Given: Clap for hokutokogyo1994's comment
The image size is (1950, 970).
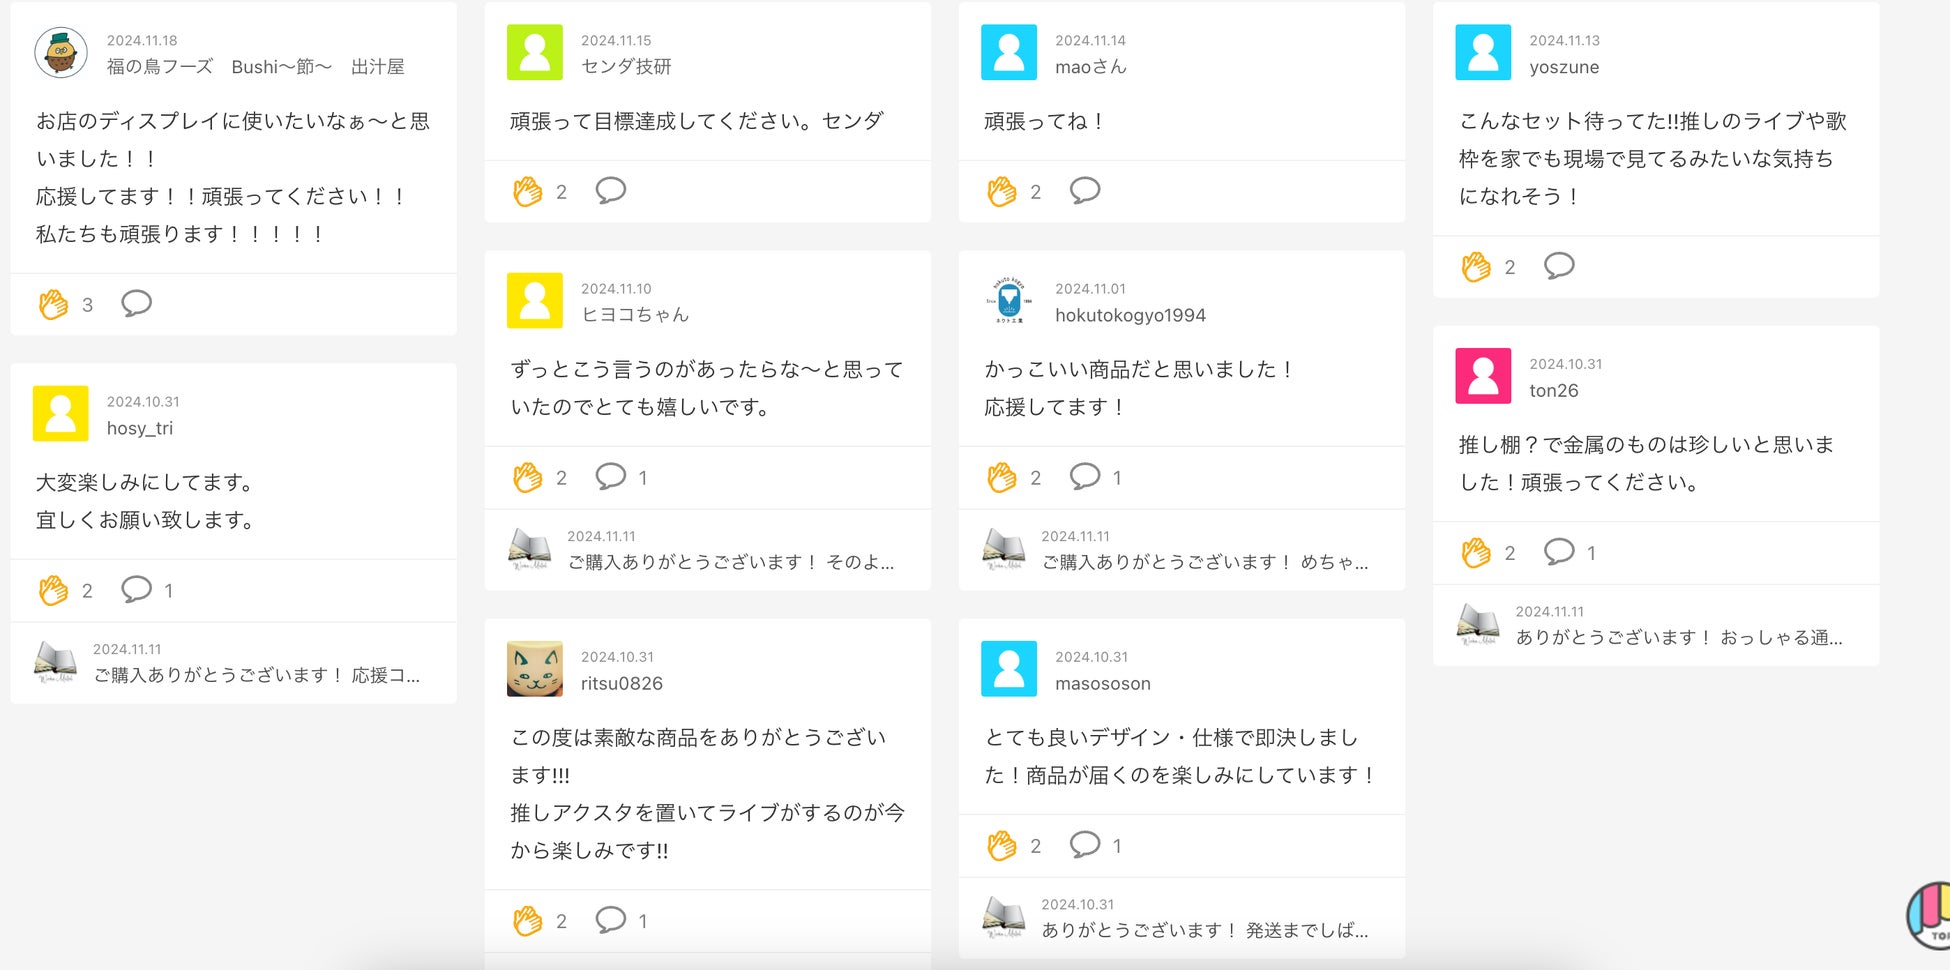Looking at the screenshot, I should (1002, 477).
